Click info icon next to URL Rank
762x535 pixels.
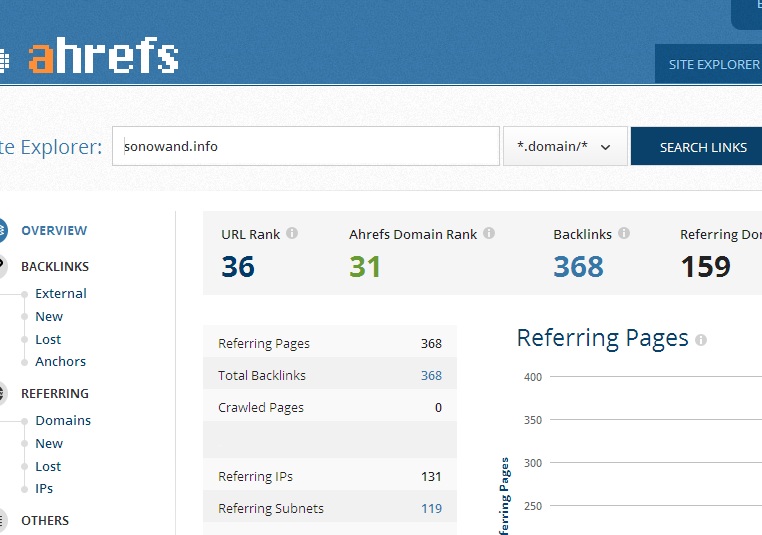[292, 234]
